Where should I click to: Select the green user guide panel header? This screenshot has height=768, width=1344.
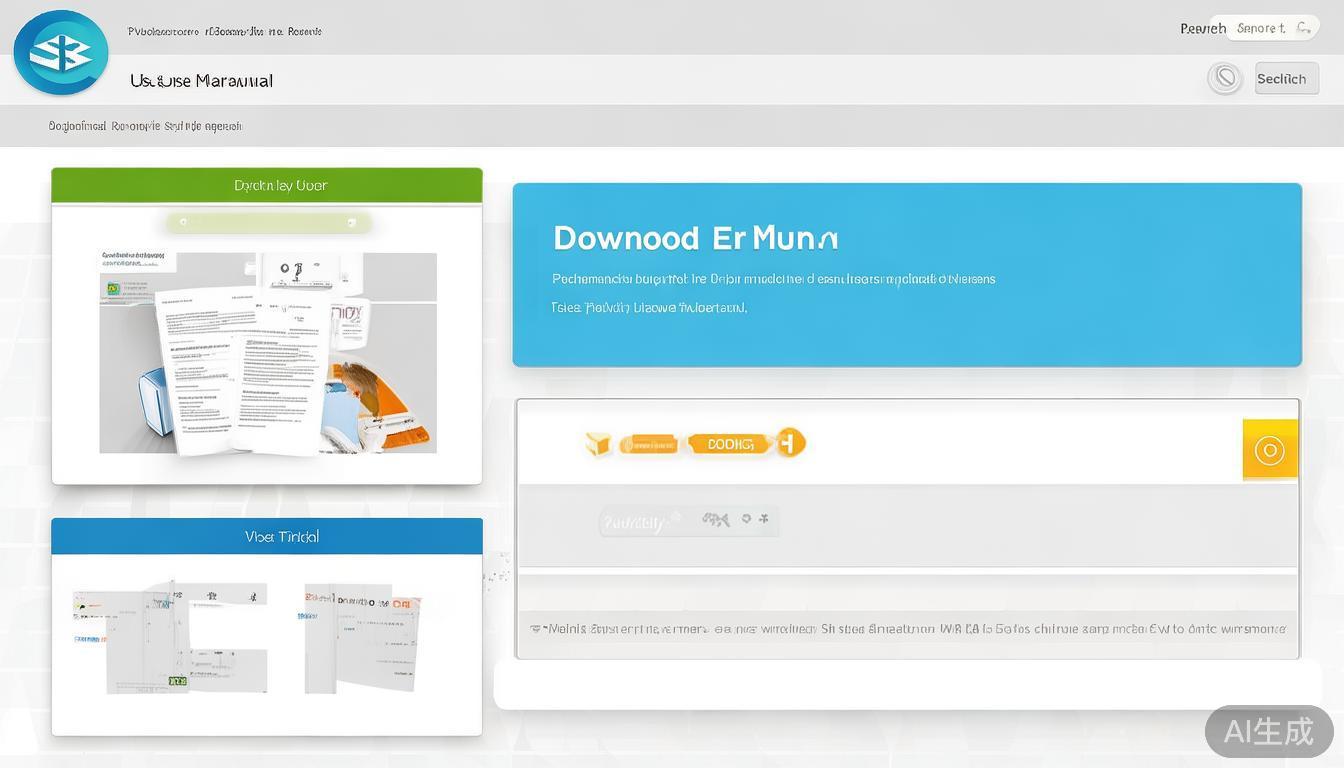(x=267, y=186)
